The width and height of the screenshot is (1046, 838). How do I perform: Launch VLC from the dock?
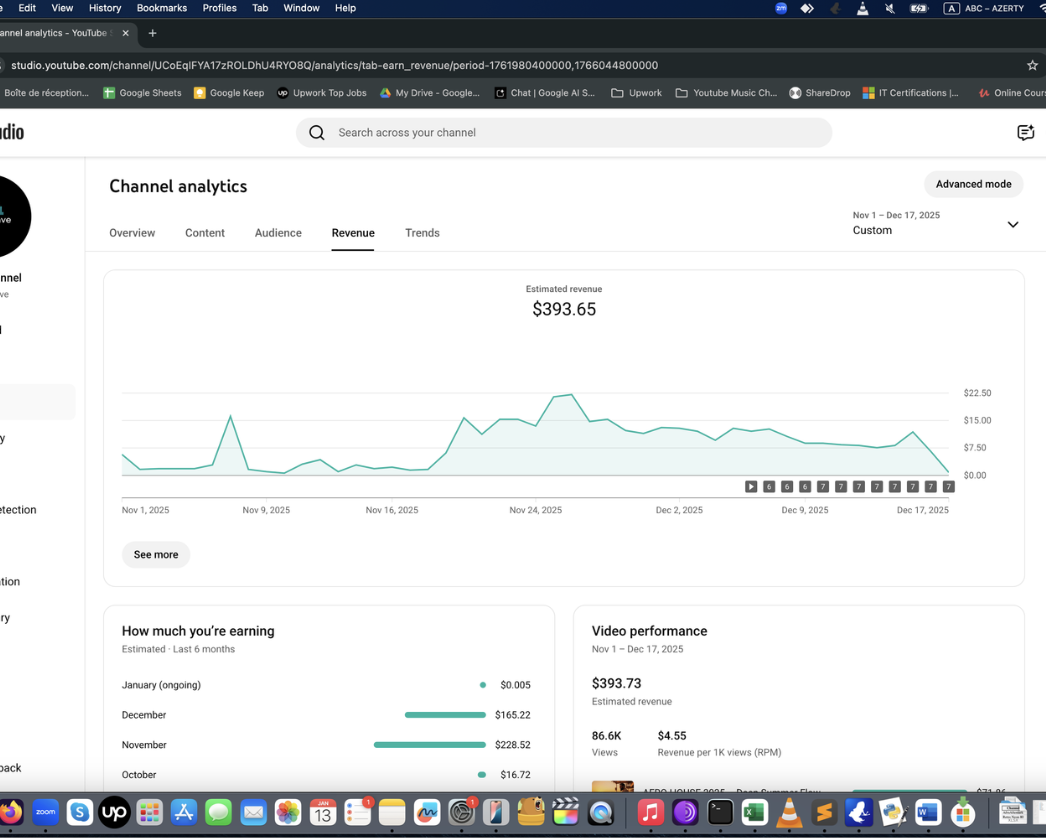[x=789, y=812]
